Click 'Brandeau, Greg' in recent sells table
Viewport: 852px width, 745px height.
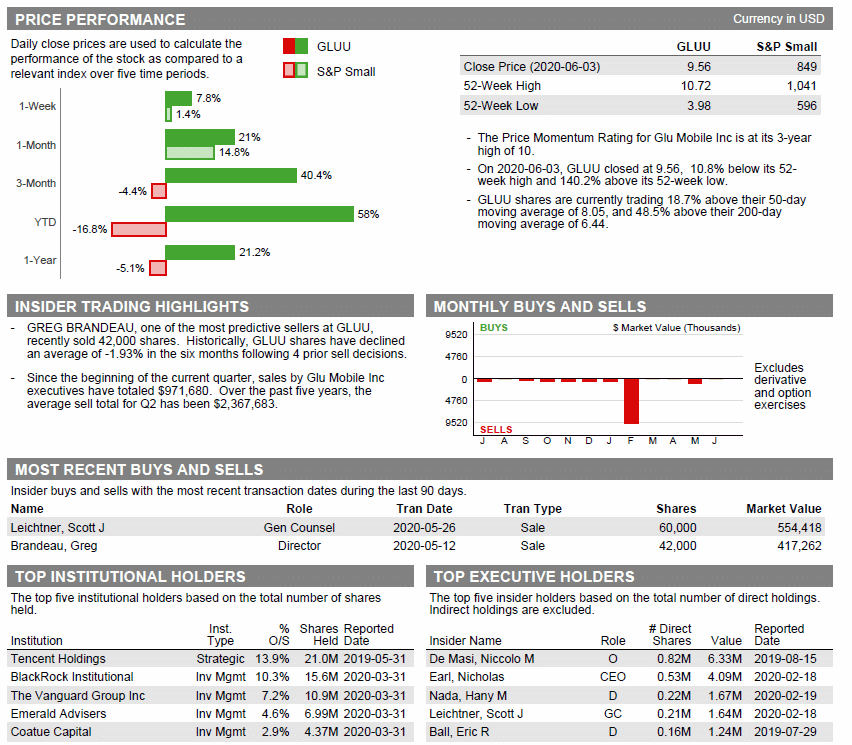[54, 546]
